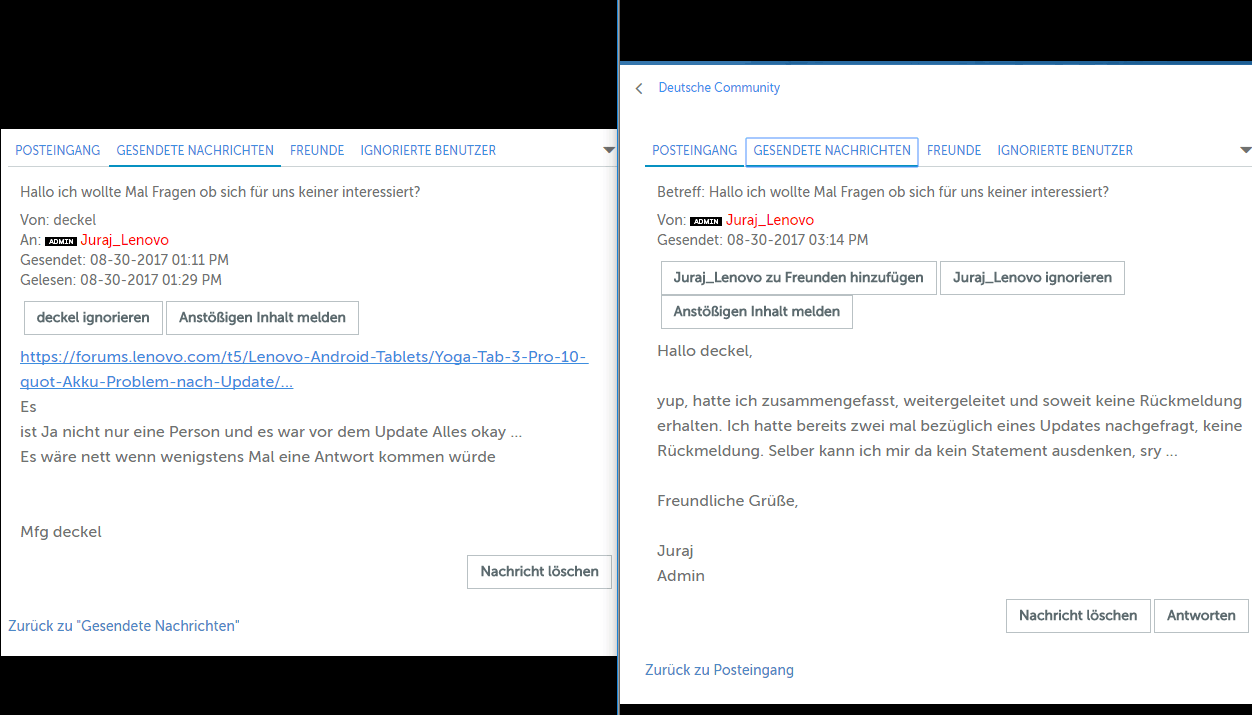Delete the message in right window

1078,615
